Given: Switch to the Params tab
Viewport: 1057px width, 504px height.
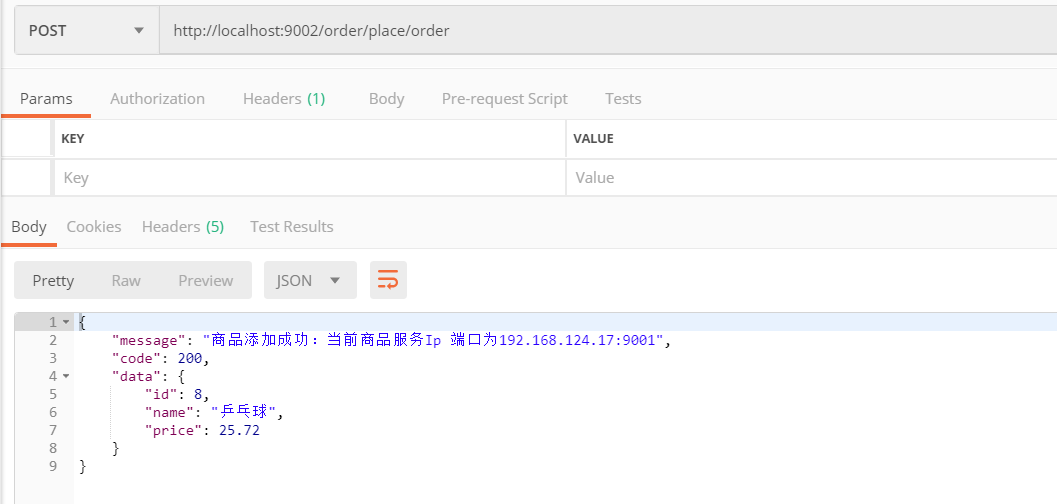Looking at the screenshot, I should (46, 99).
